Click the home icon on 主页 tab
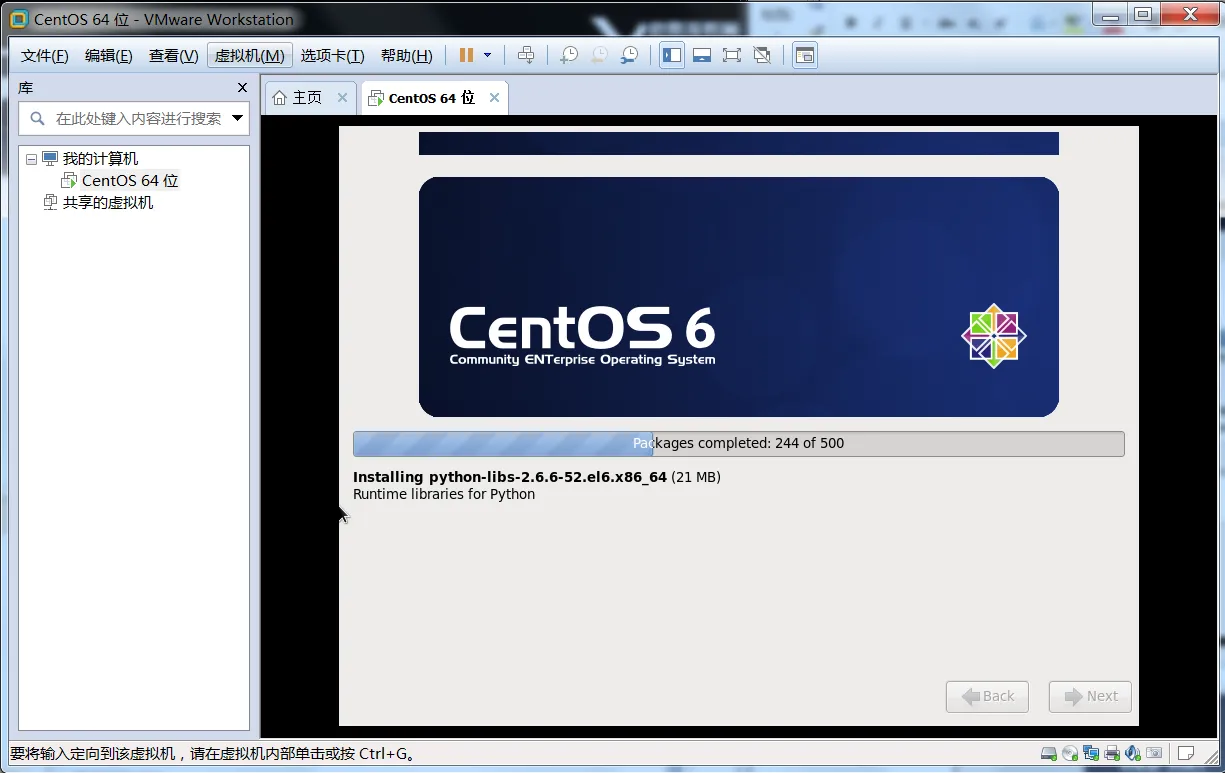The width and height of the screenshot is (1225, 773). tap(280, 98)
